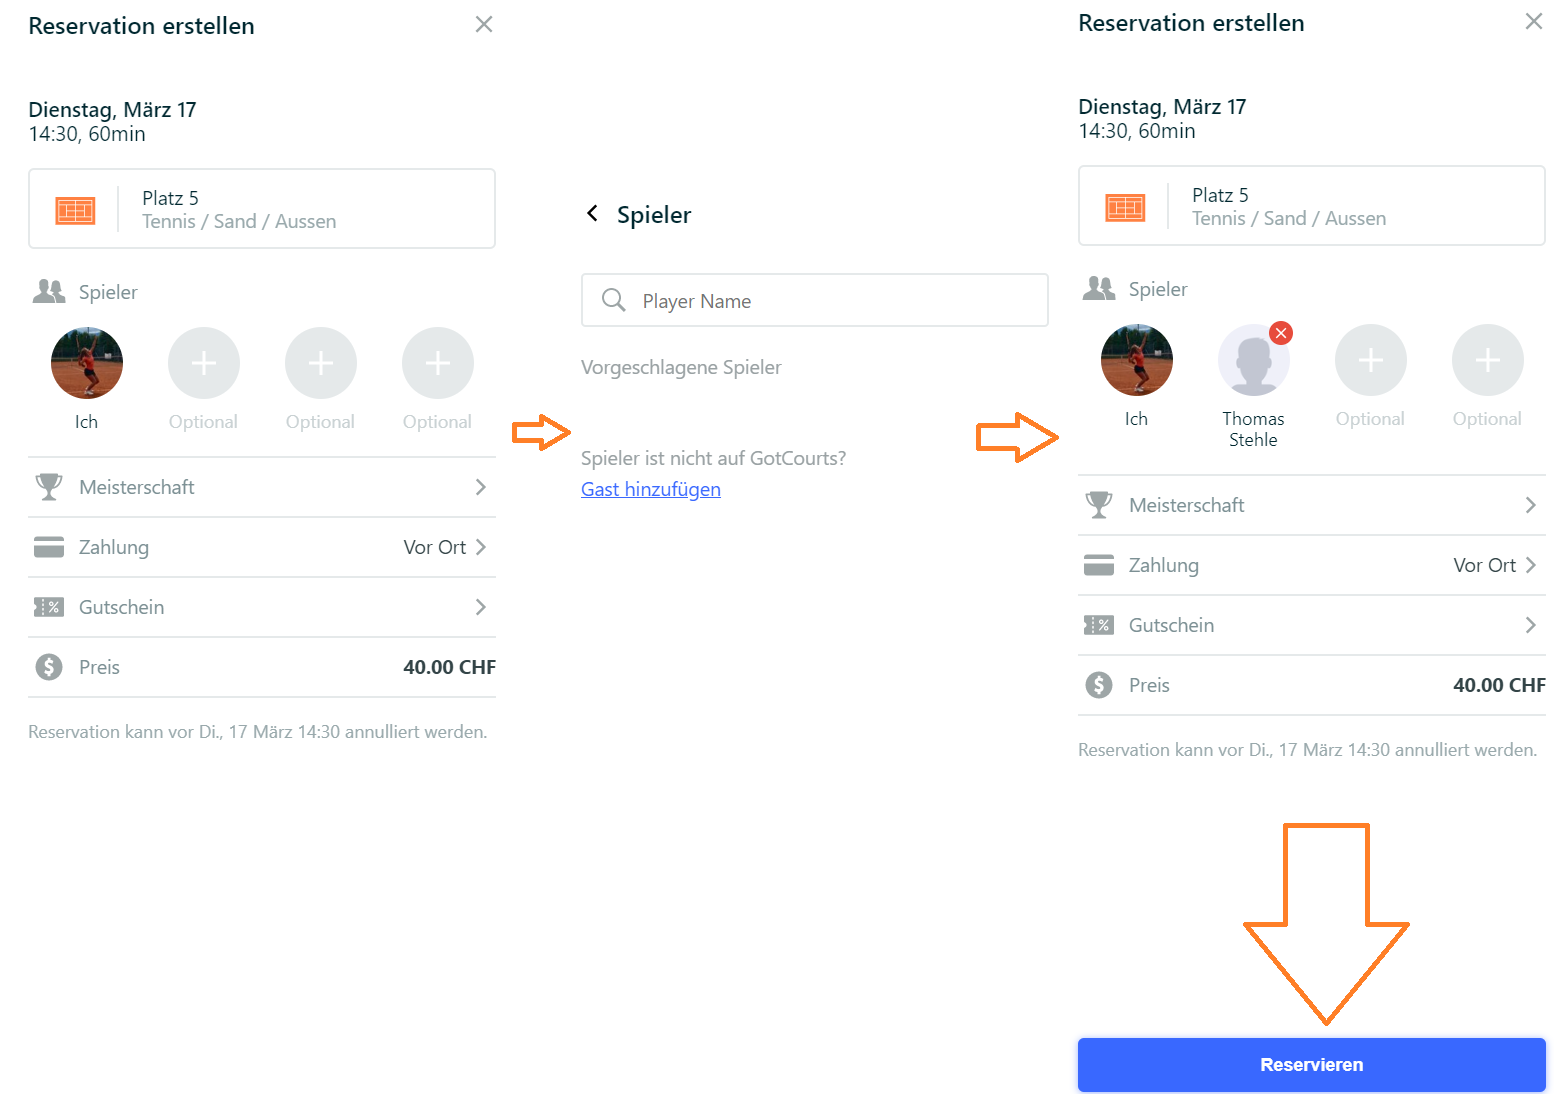Click the tennis court icon in left panel
Screen dimensions: 1556x1094
coord(75,210)
